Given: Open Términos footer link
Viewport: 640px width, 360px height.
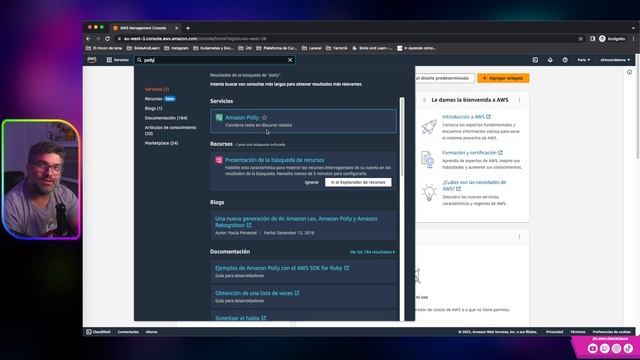Looking at the screenshot, I should (578, 332).
